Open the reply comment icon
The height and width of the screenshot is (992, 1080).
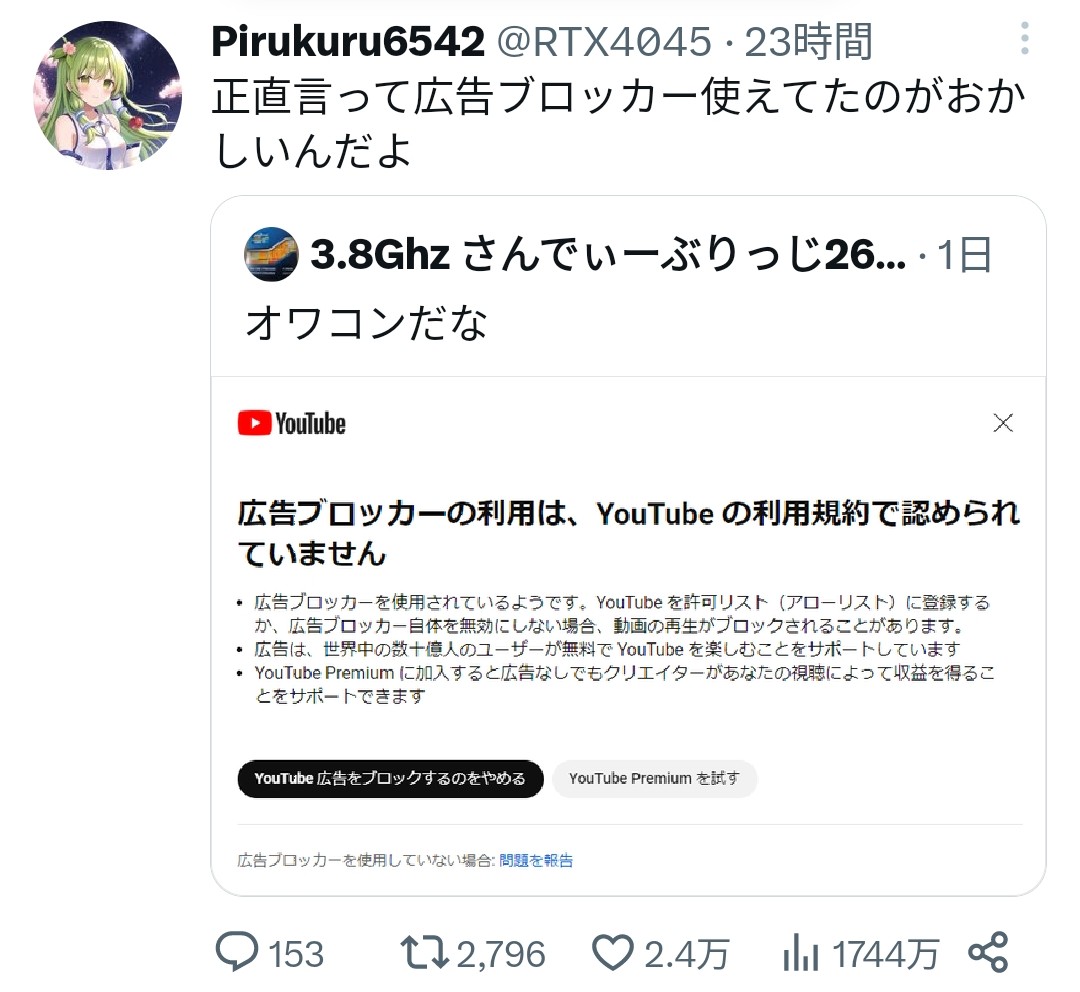tap(237, 952)
